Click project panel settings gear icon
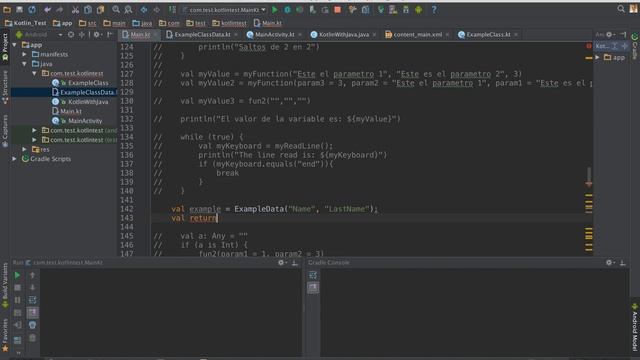 (97, 35)
